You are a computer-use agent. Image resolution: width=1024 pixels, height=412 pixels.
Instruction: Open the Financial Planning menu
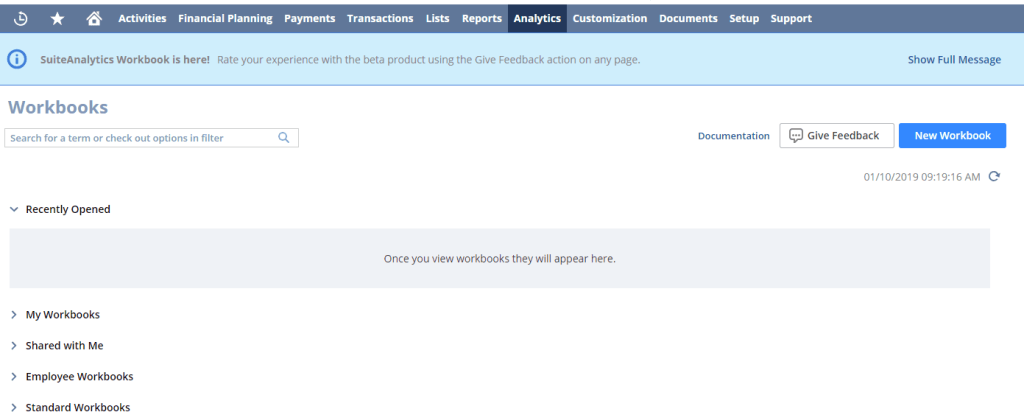225,19
